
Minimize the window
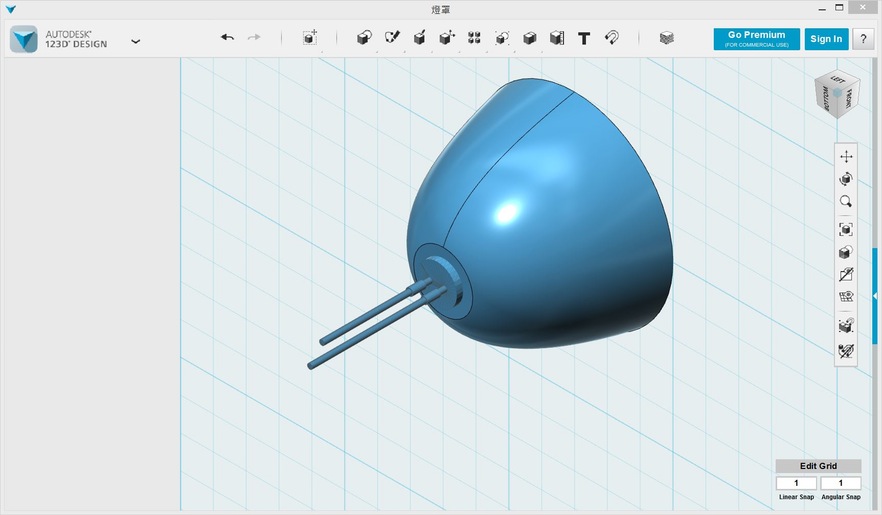[822, 8]
